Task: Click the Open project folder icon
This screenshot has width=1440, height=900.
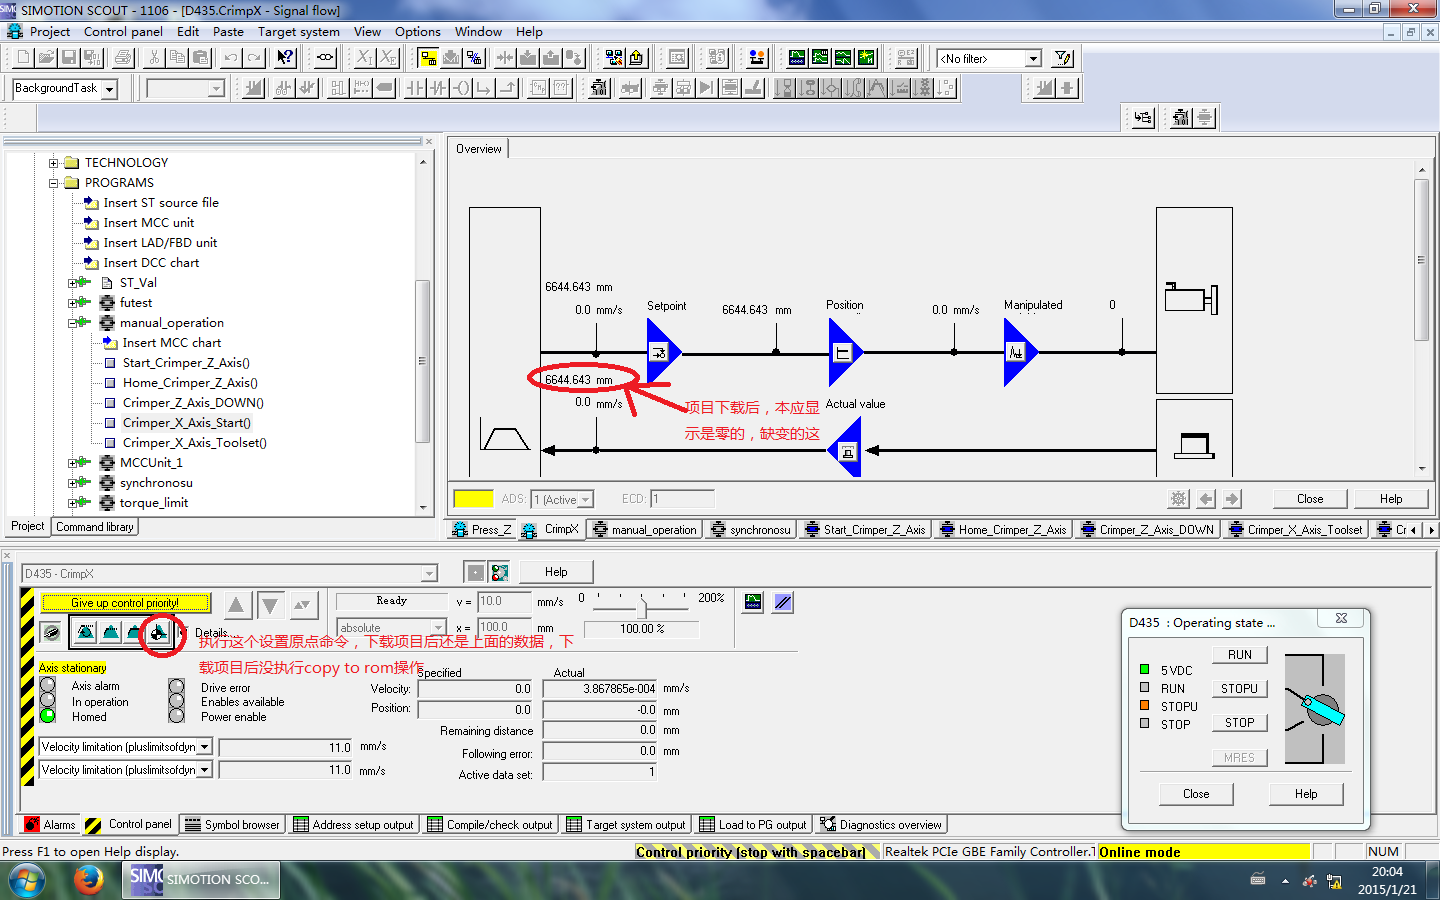Action: 46,58
